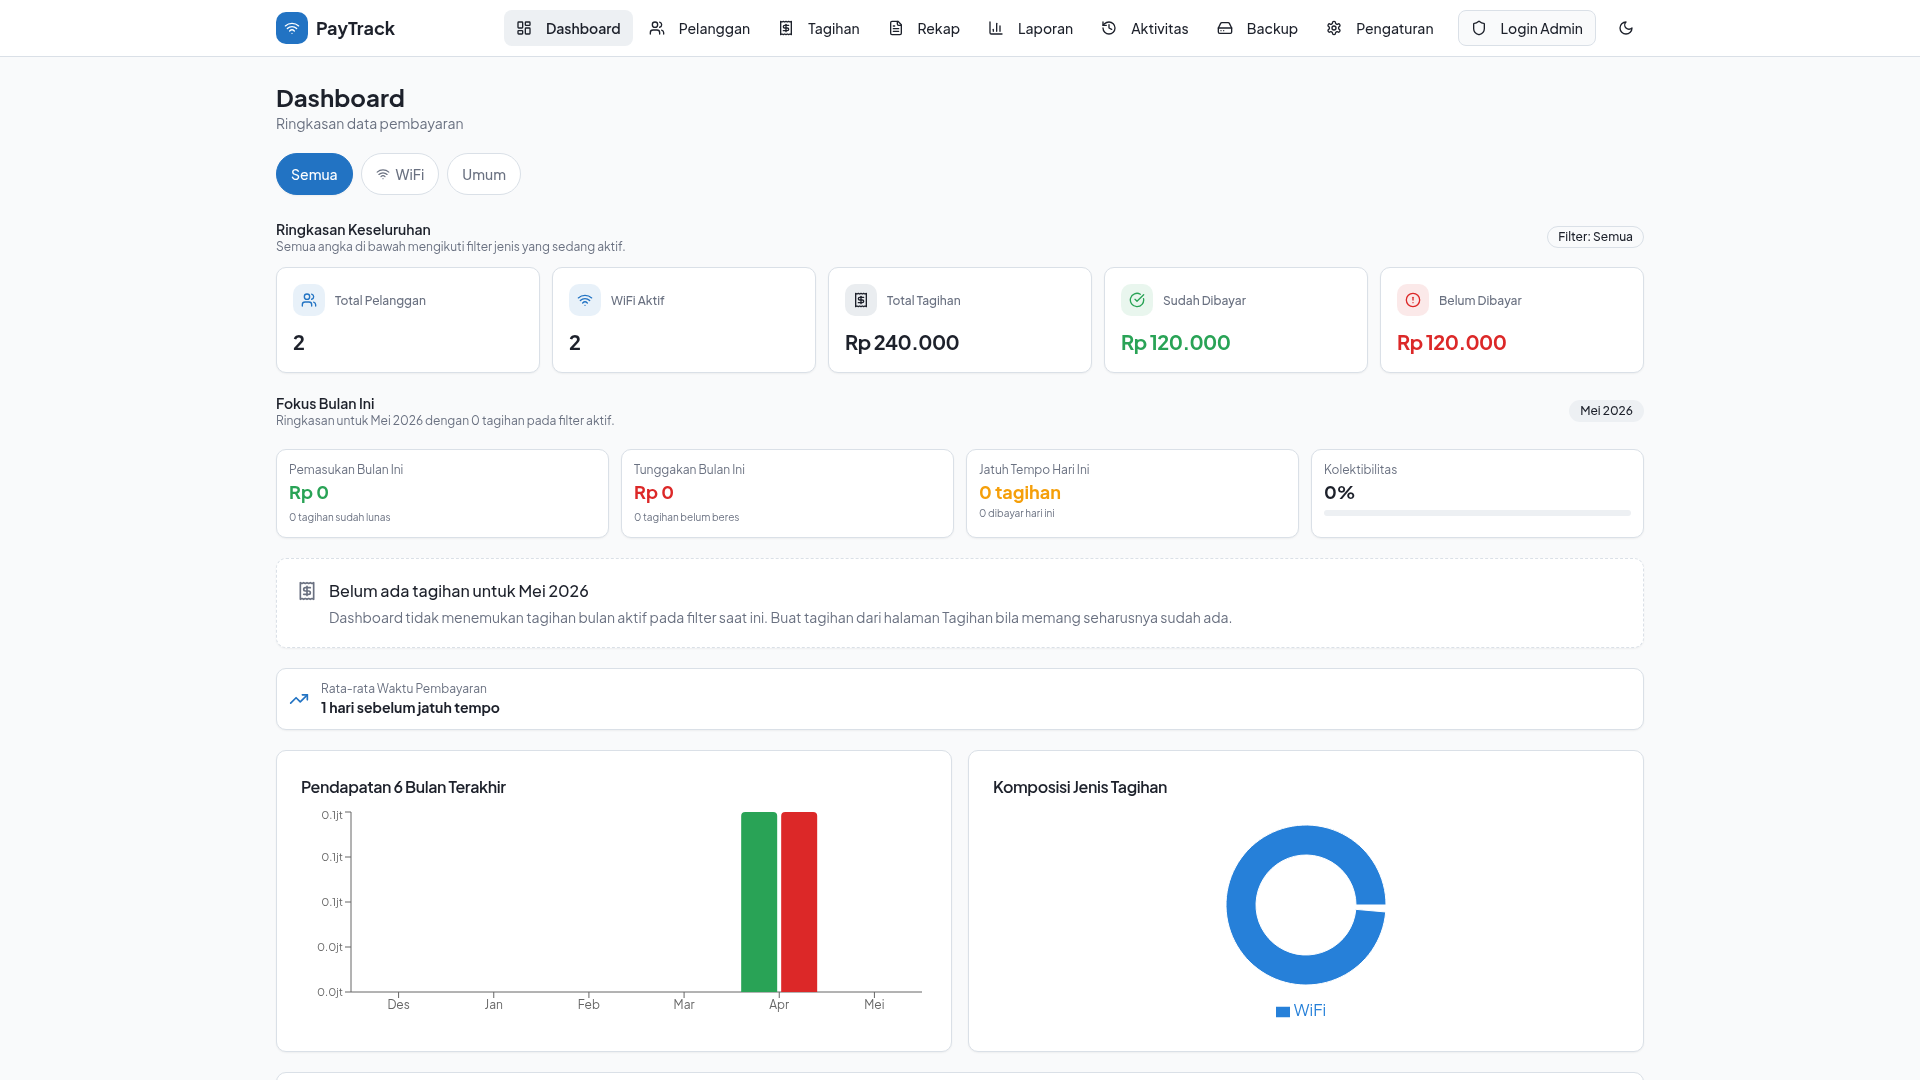Screen dimensions: 1920x1080
Task: Click the red Apr arrears bar
Action: 799,902
